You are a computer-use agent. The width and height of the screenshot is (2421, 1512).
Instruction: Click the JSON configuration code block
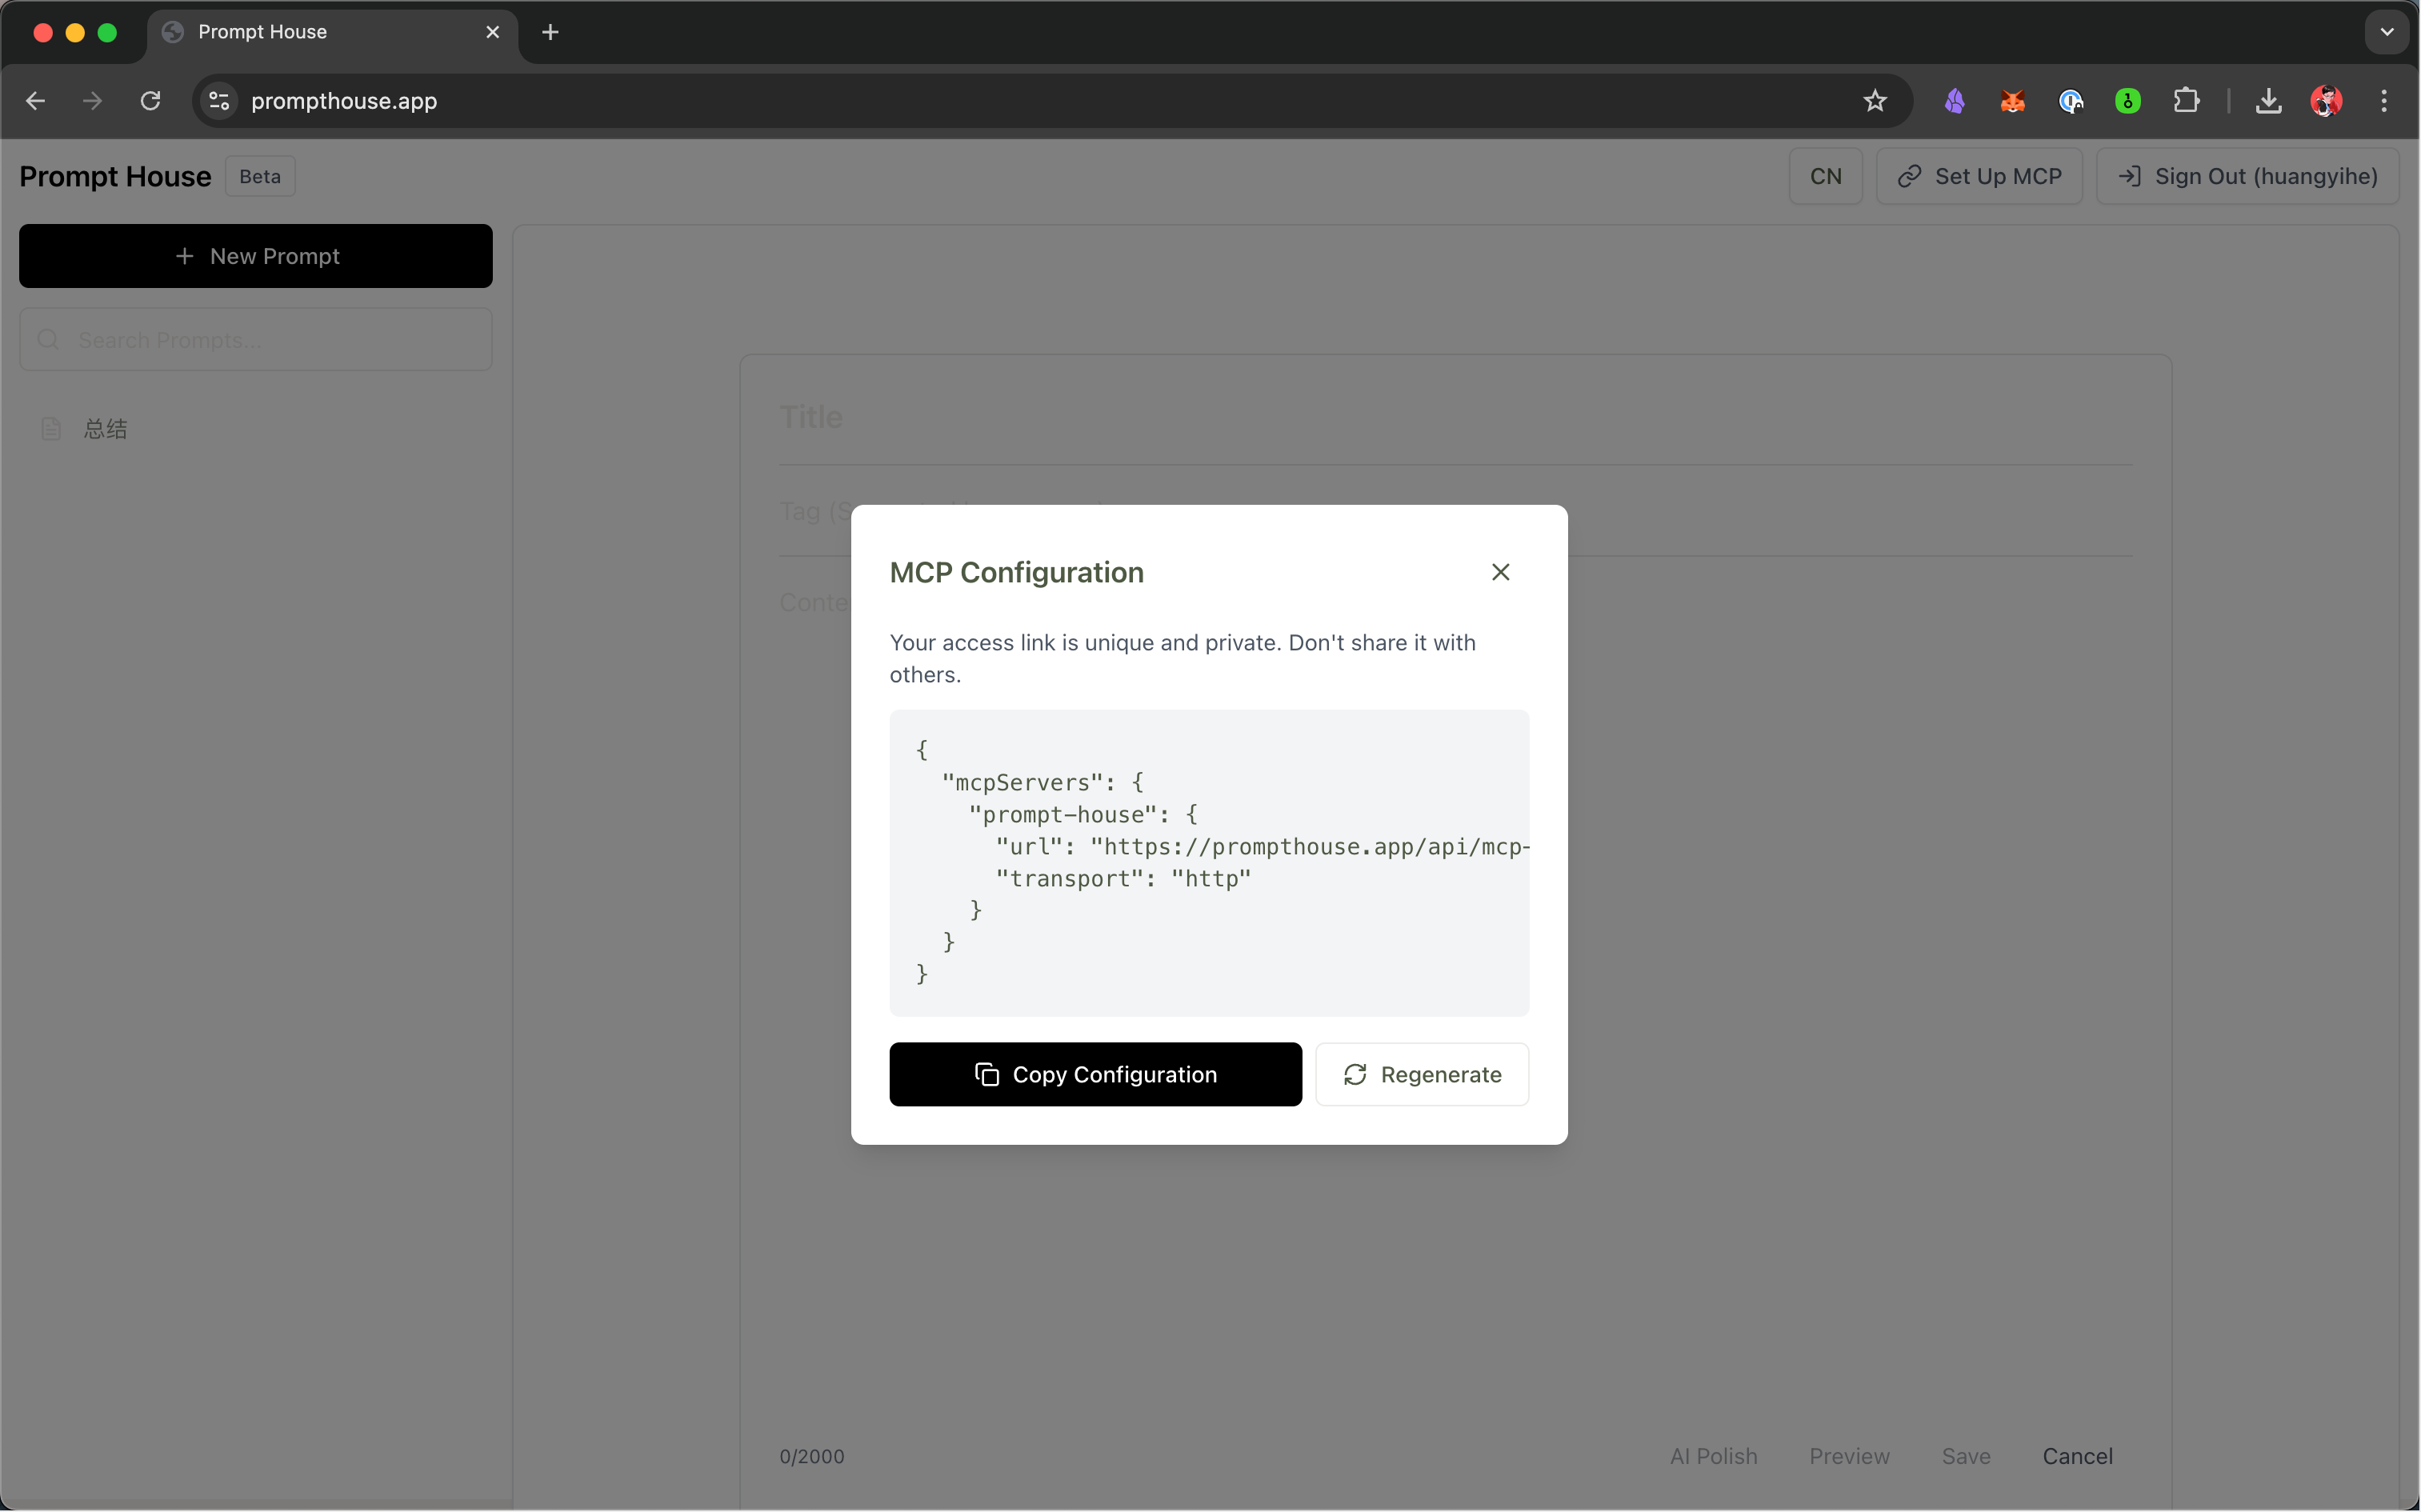(1208, 862)
